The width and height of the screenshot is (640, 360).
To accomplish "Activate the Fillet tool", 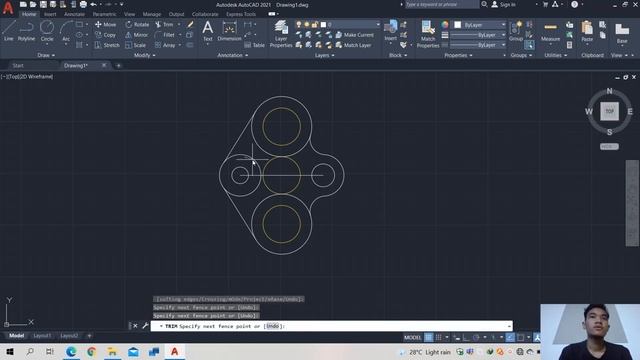I will [x=165, y=35].
